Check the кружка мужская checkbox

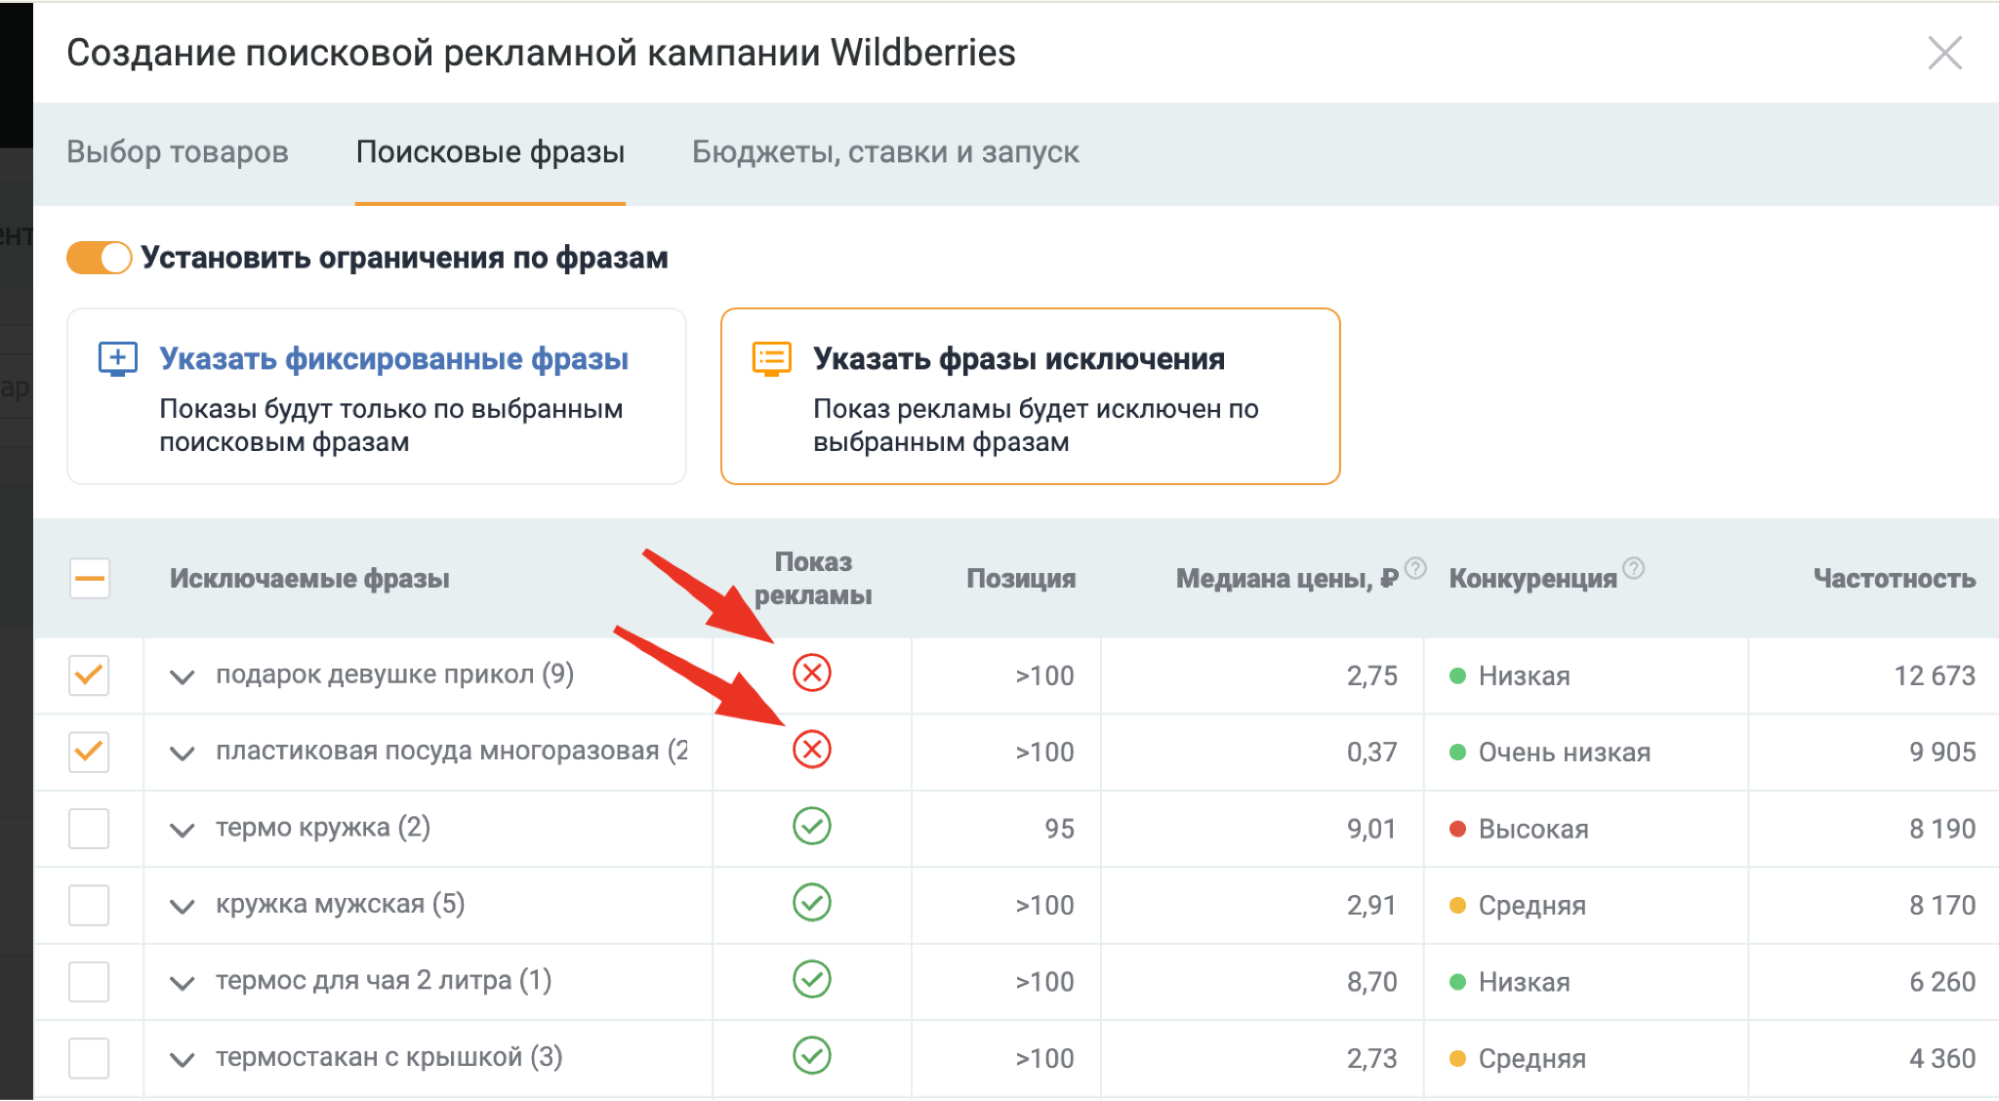pyautogui.click(x=89, y=904)
